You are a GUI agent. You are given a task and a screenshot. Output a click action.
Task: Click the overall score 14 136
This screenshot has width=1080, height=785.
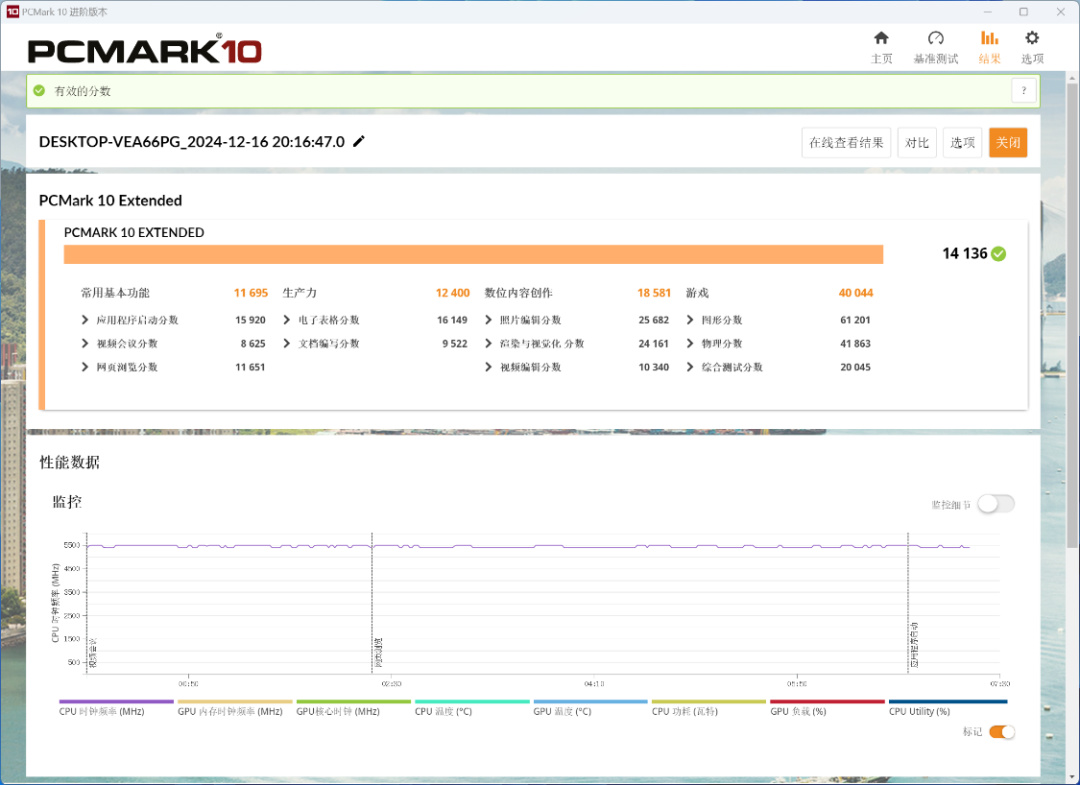pyautogui.click(x=964, y=253)
